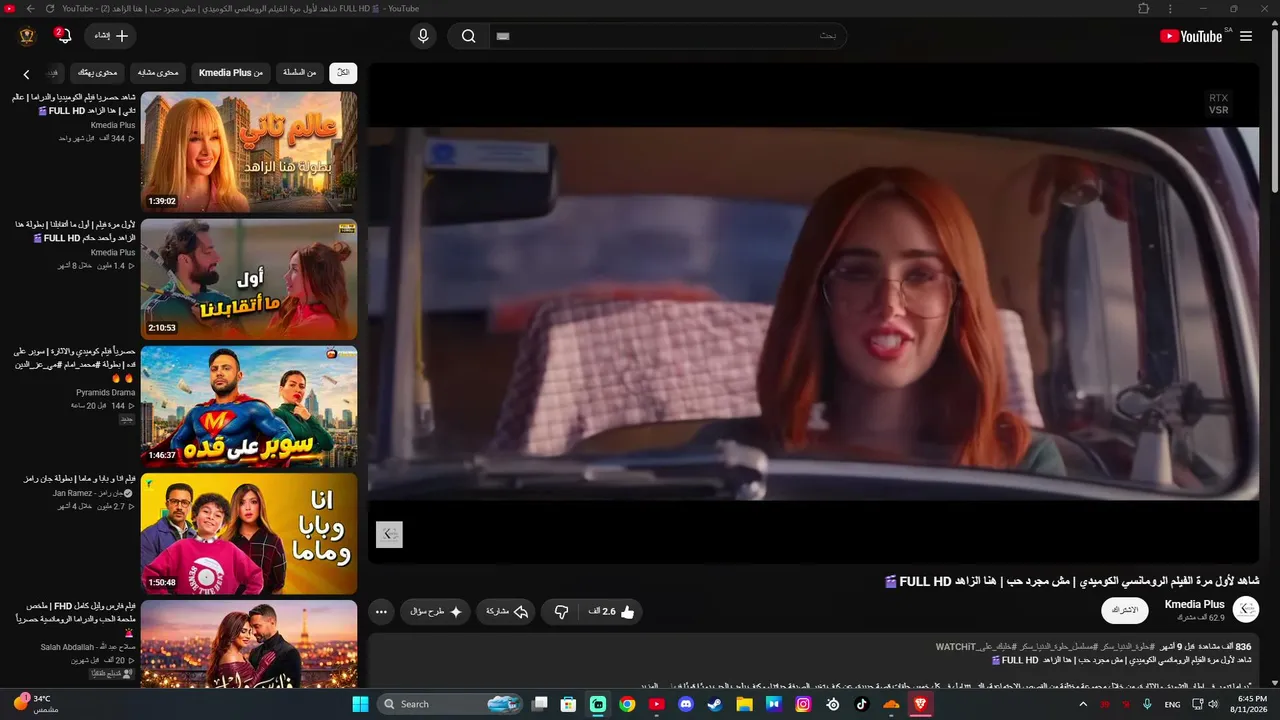Screen dimensions: 1280x720
Task: Open Chrome from the taskbar
Action: click(x=627, y=704)
